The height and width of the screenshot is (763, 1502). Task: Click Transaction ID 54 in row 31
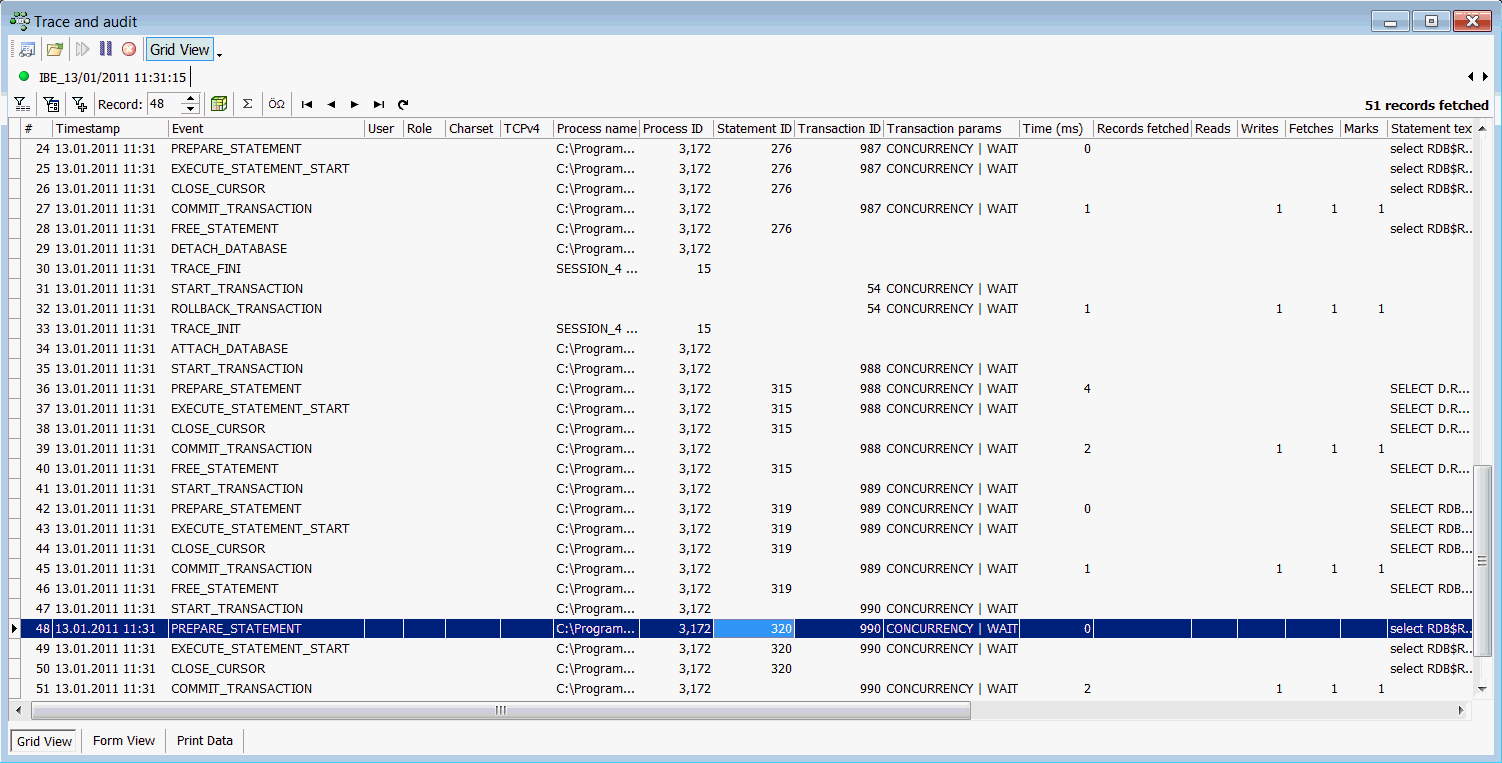click(839, 288)
